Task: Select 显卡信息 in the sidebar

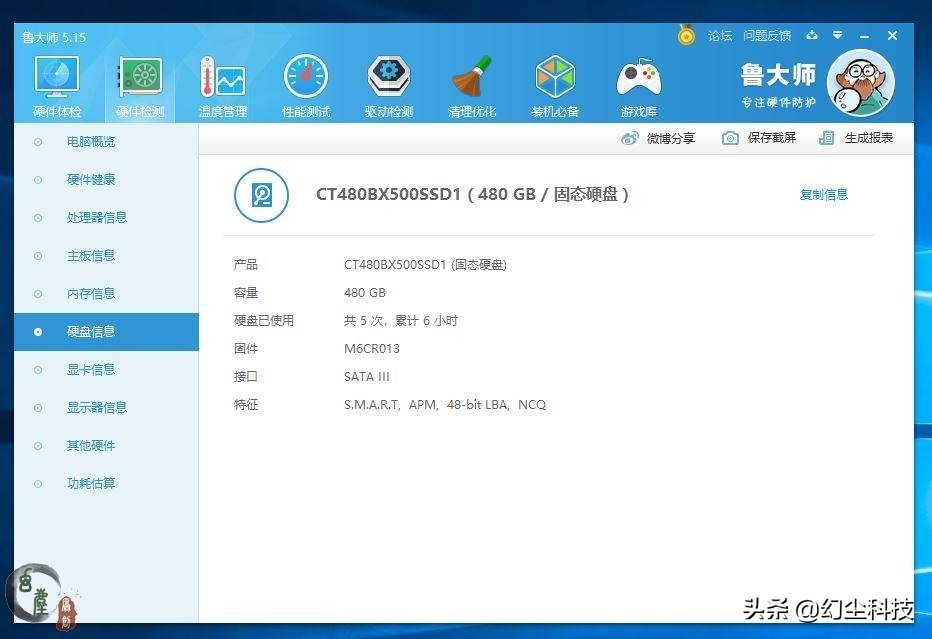Action: (92, 369)
